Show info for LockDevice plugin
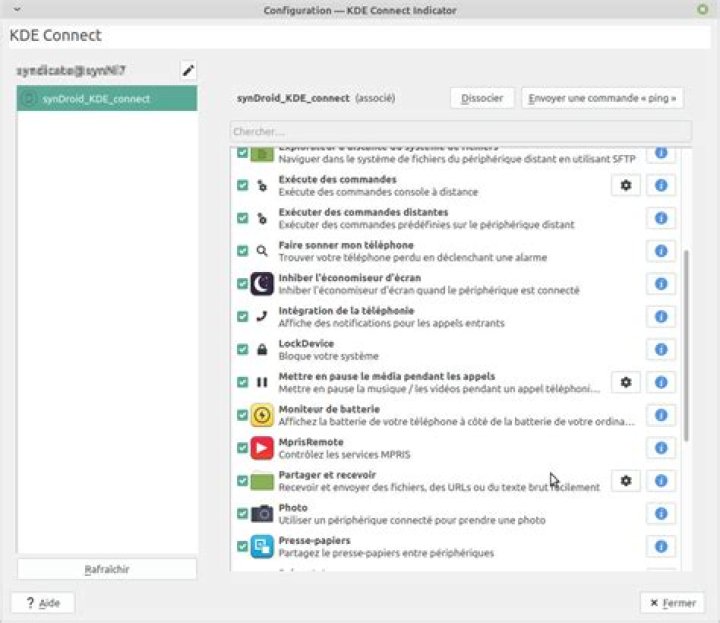The image size is (720, 623). pos(661,349)
